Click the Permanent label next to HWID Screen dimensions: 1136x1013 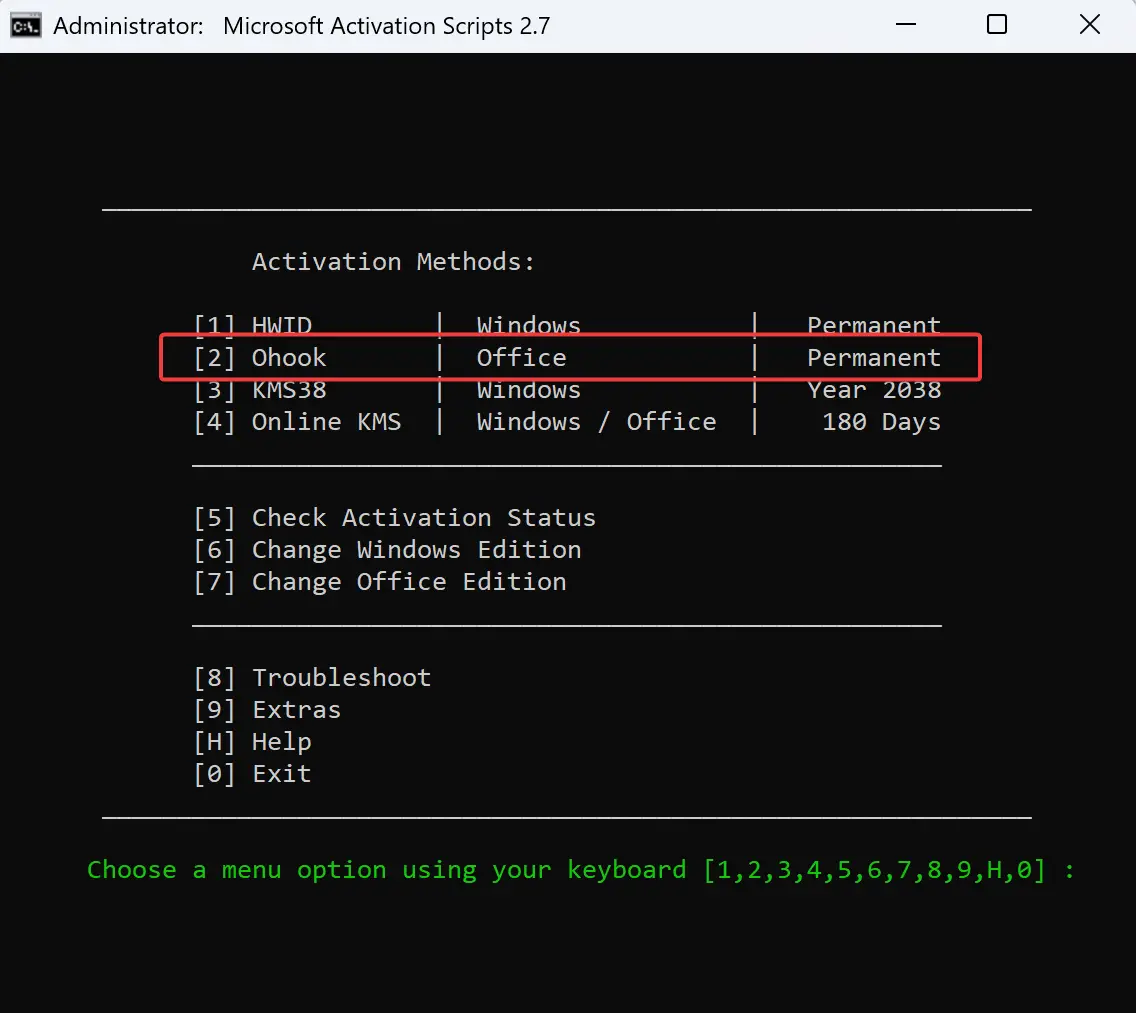[x=873, y=325]
